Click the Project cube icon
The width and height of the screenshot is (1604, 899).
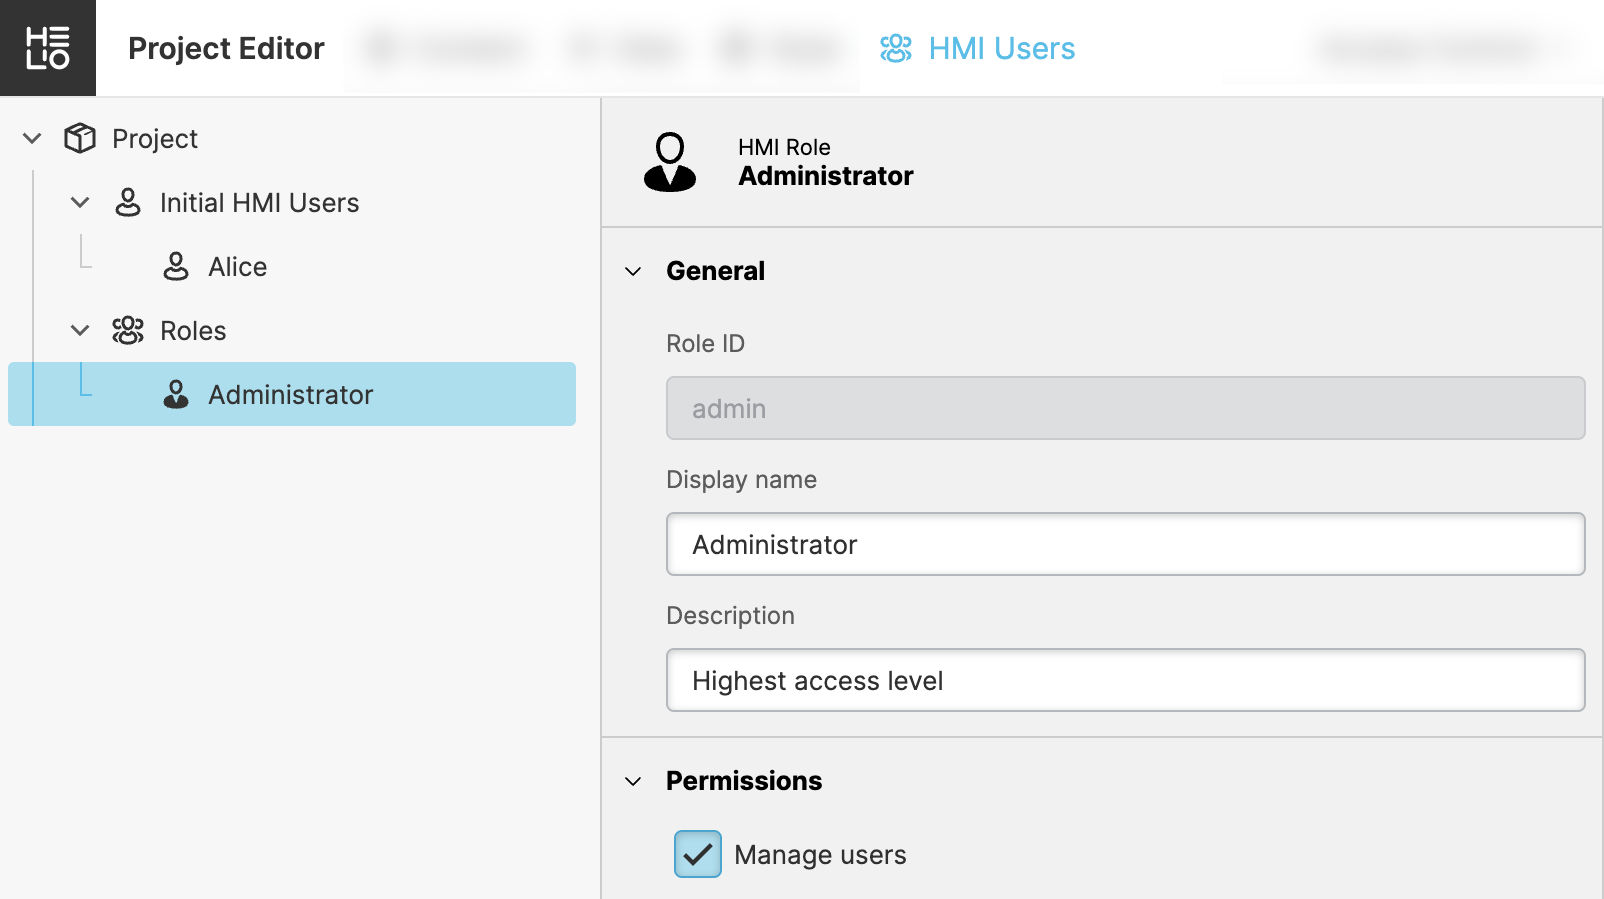pos(80,138)
